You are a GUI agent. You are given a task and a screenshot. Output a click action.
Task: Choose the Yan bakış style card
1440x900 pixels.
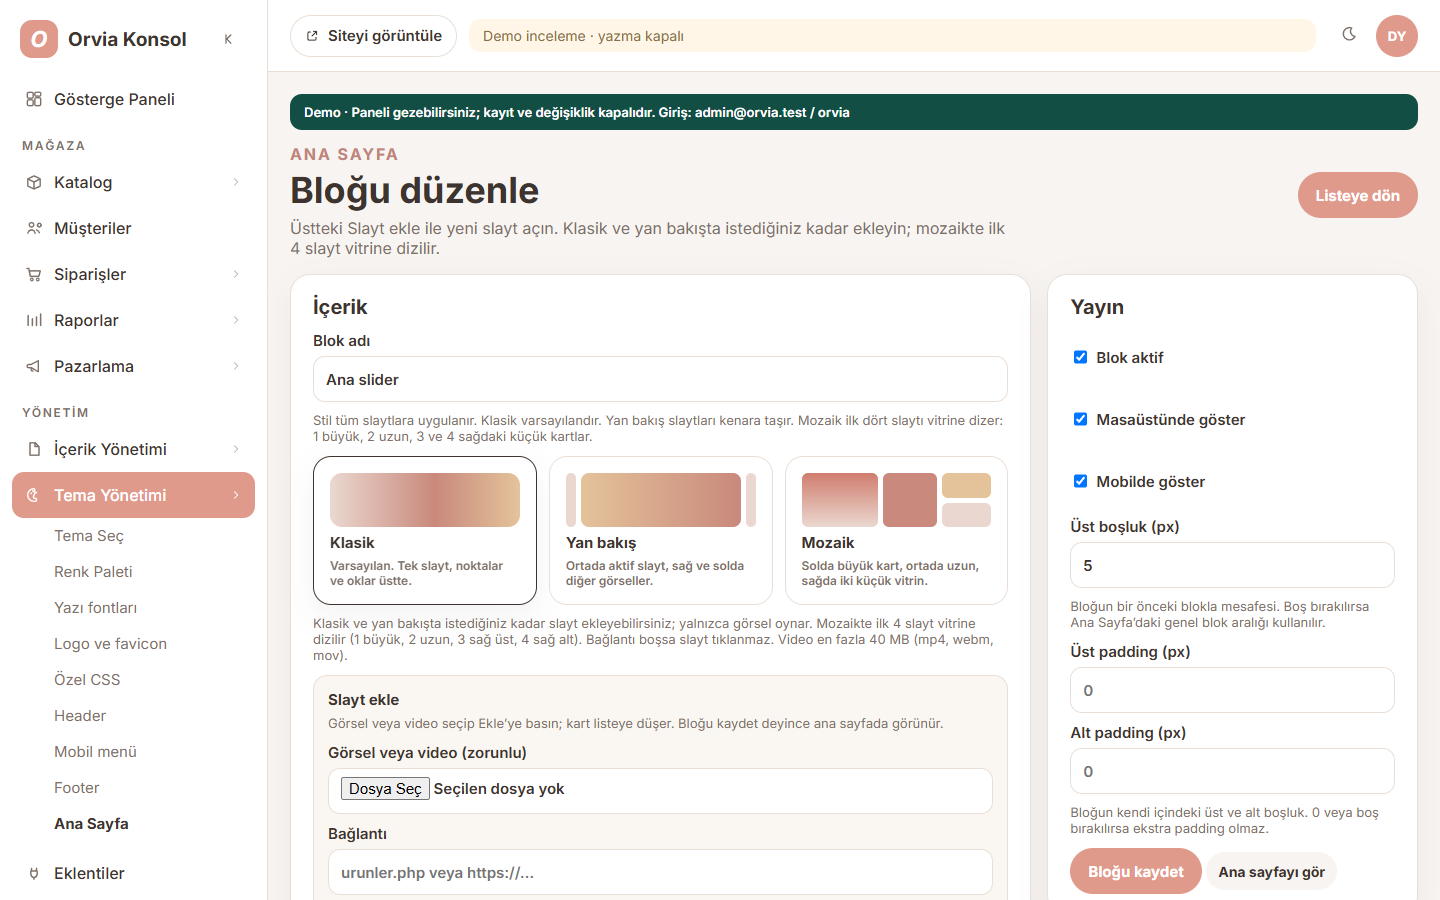click(x=661, y=531)
